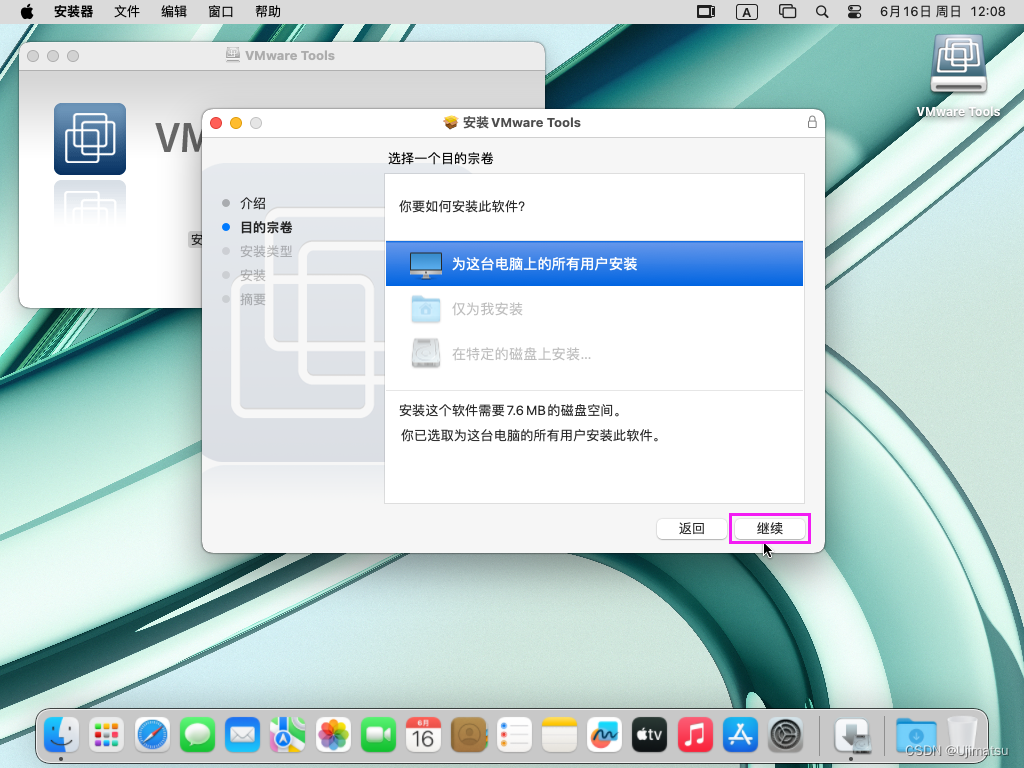This screenshot has width=1024, height=768.
Task: Click the 目的宗卷 step in sidebar
Action: [266, 227]
